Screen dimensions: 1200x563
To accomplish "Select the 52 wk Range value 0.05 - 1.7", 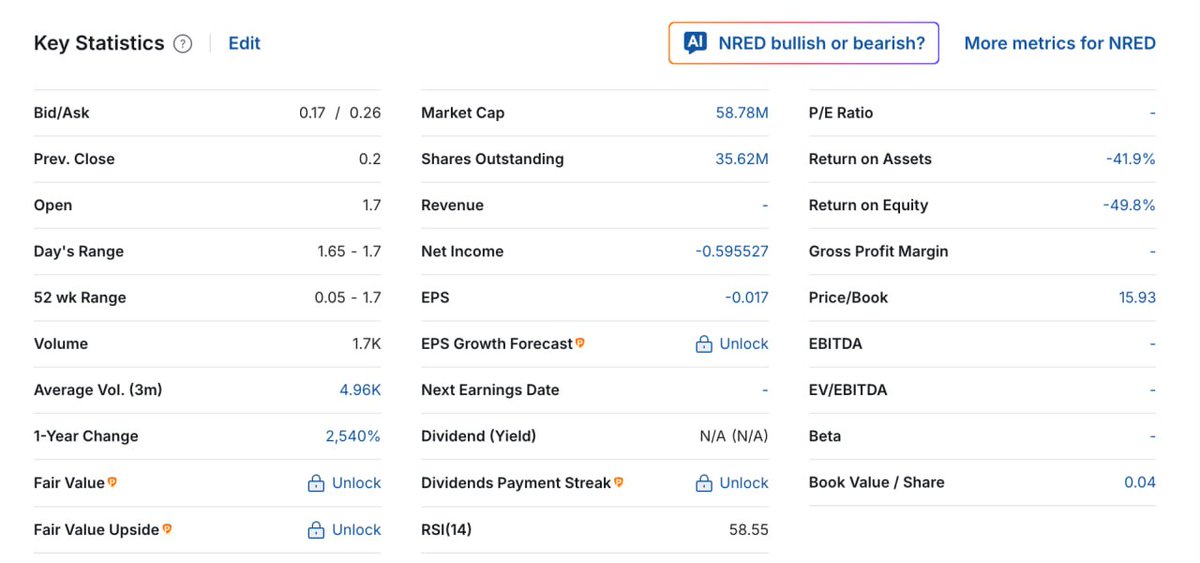I will (347, 297).
